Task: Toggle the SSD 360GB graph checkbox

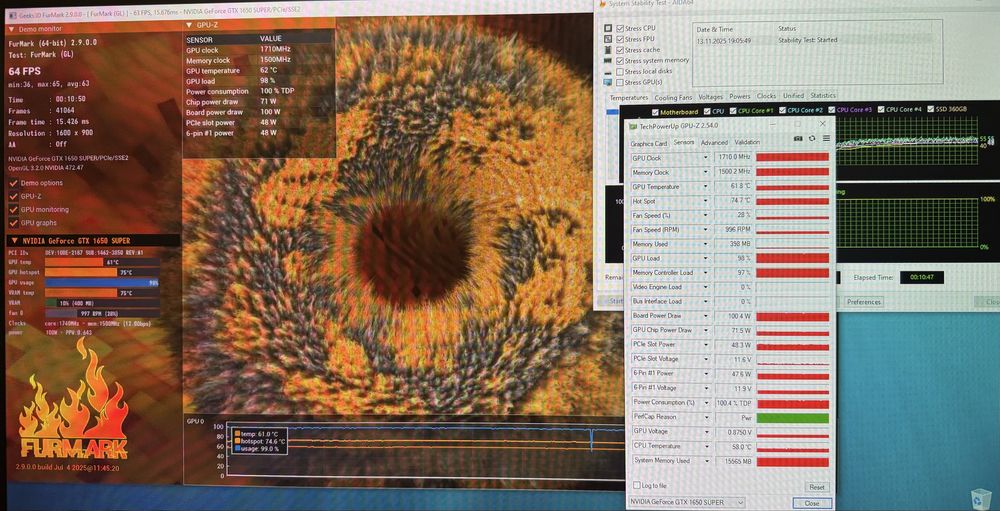Action: click(930, 109)
